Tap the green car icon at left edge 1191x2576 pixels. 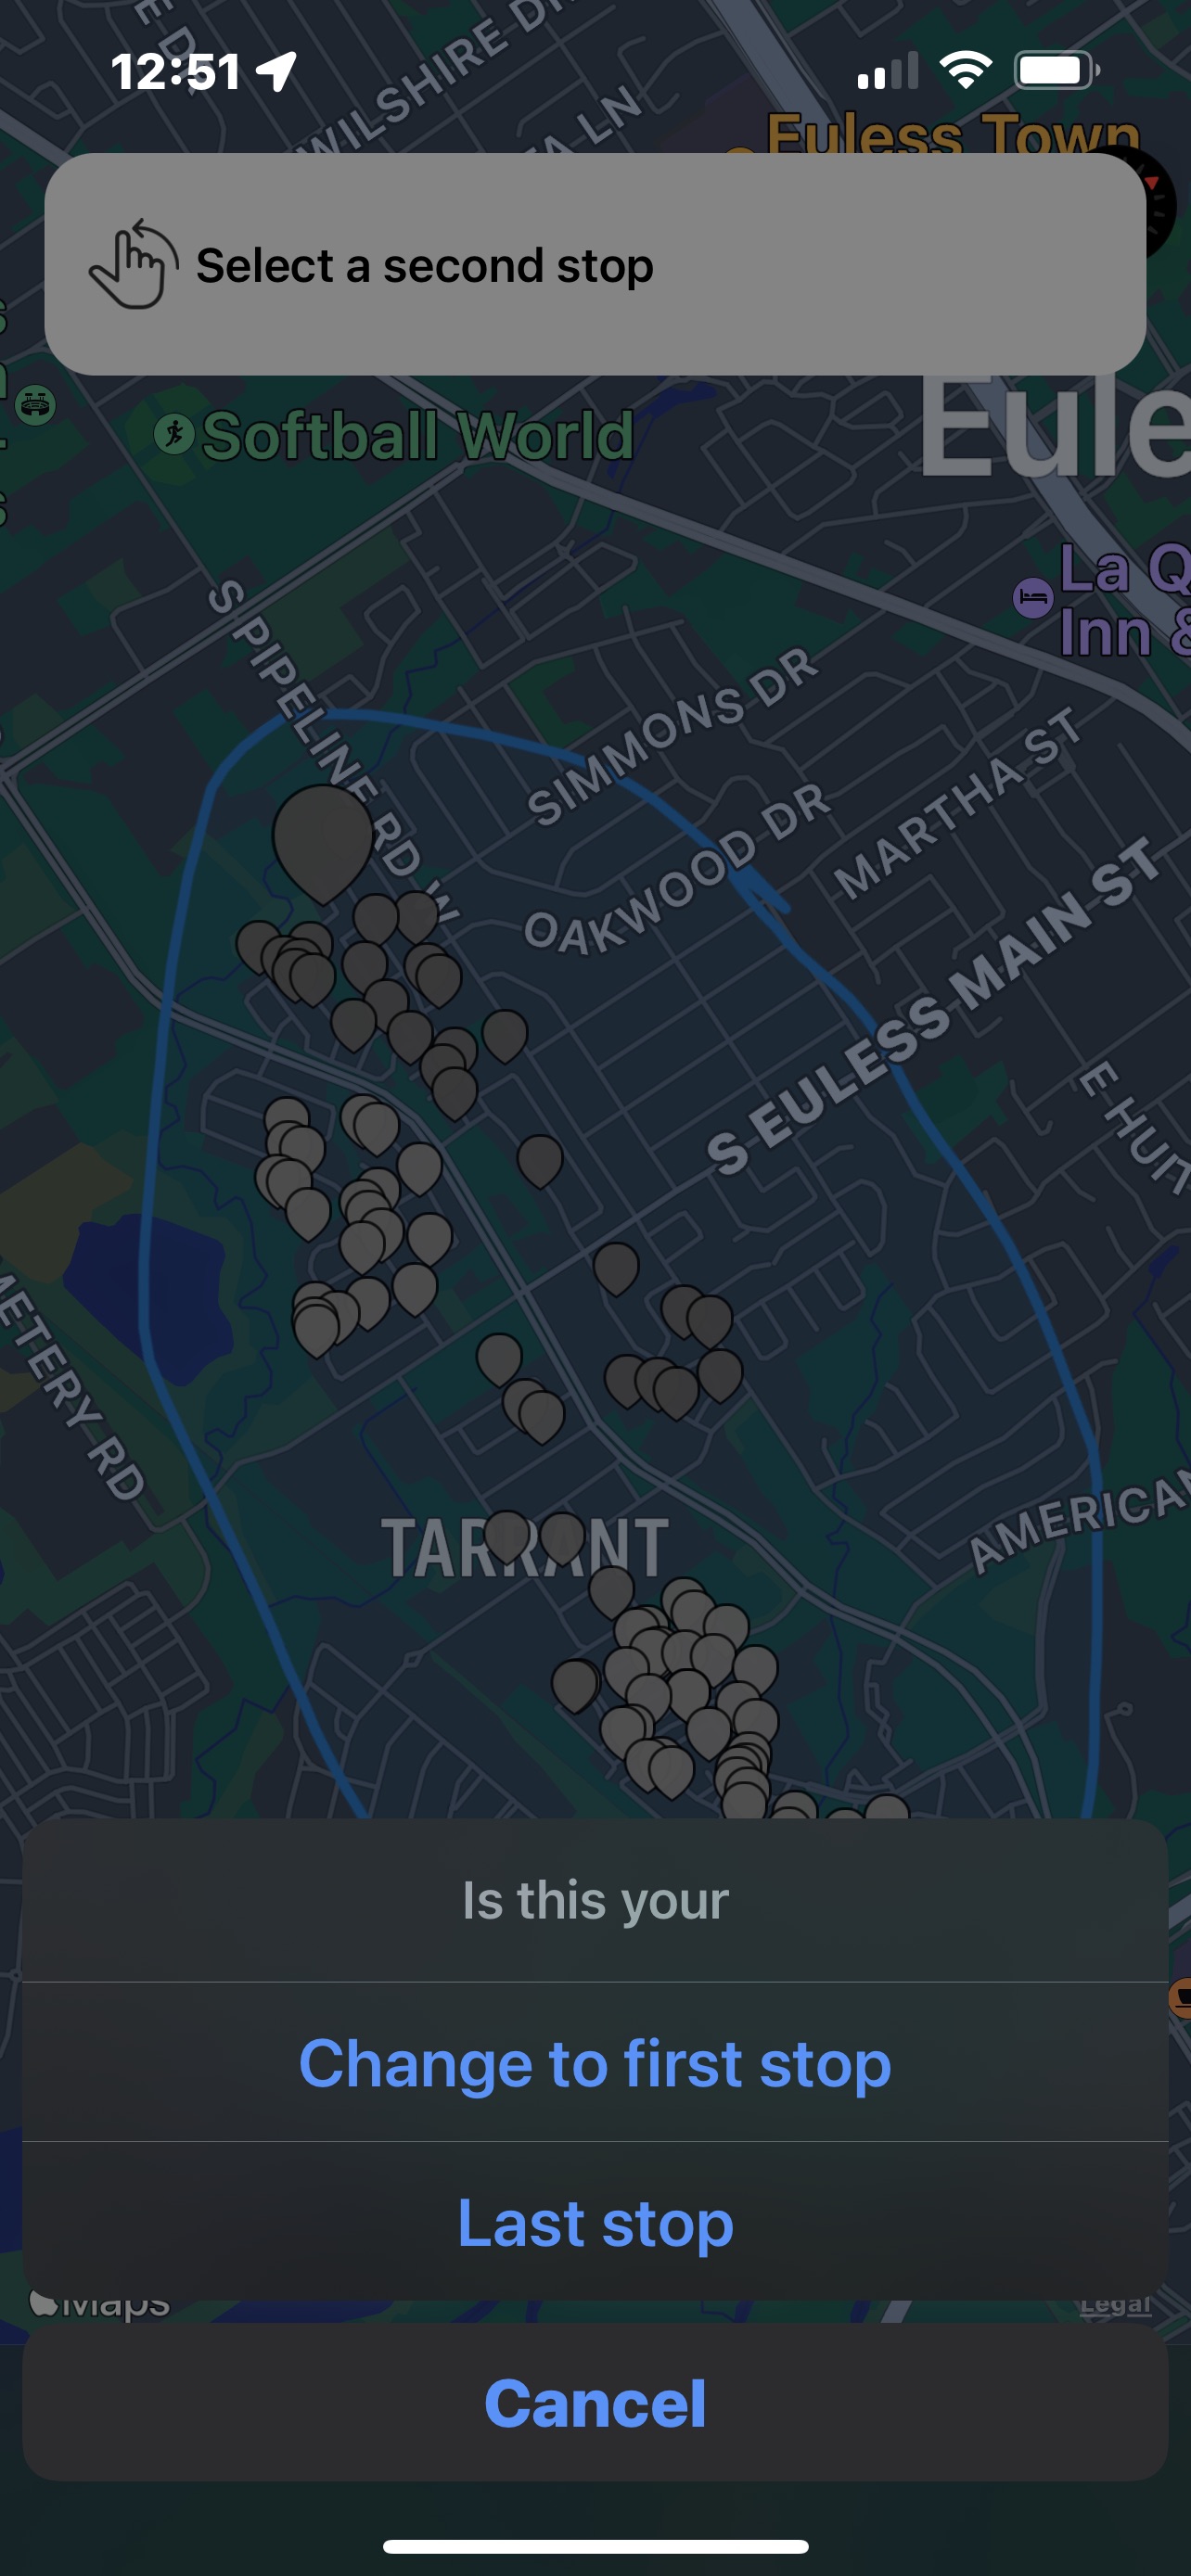tap(36, 406)
